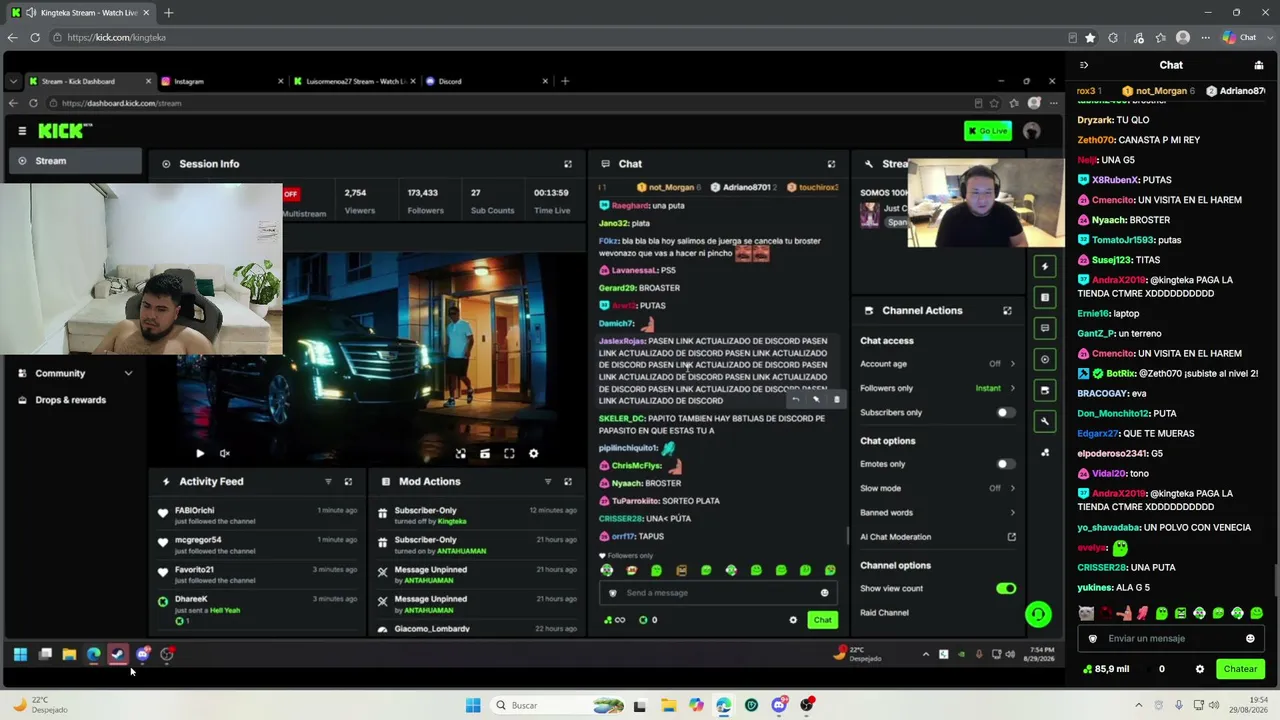
Task: Open stream preview settings gear
Action: tap(533, 454)
